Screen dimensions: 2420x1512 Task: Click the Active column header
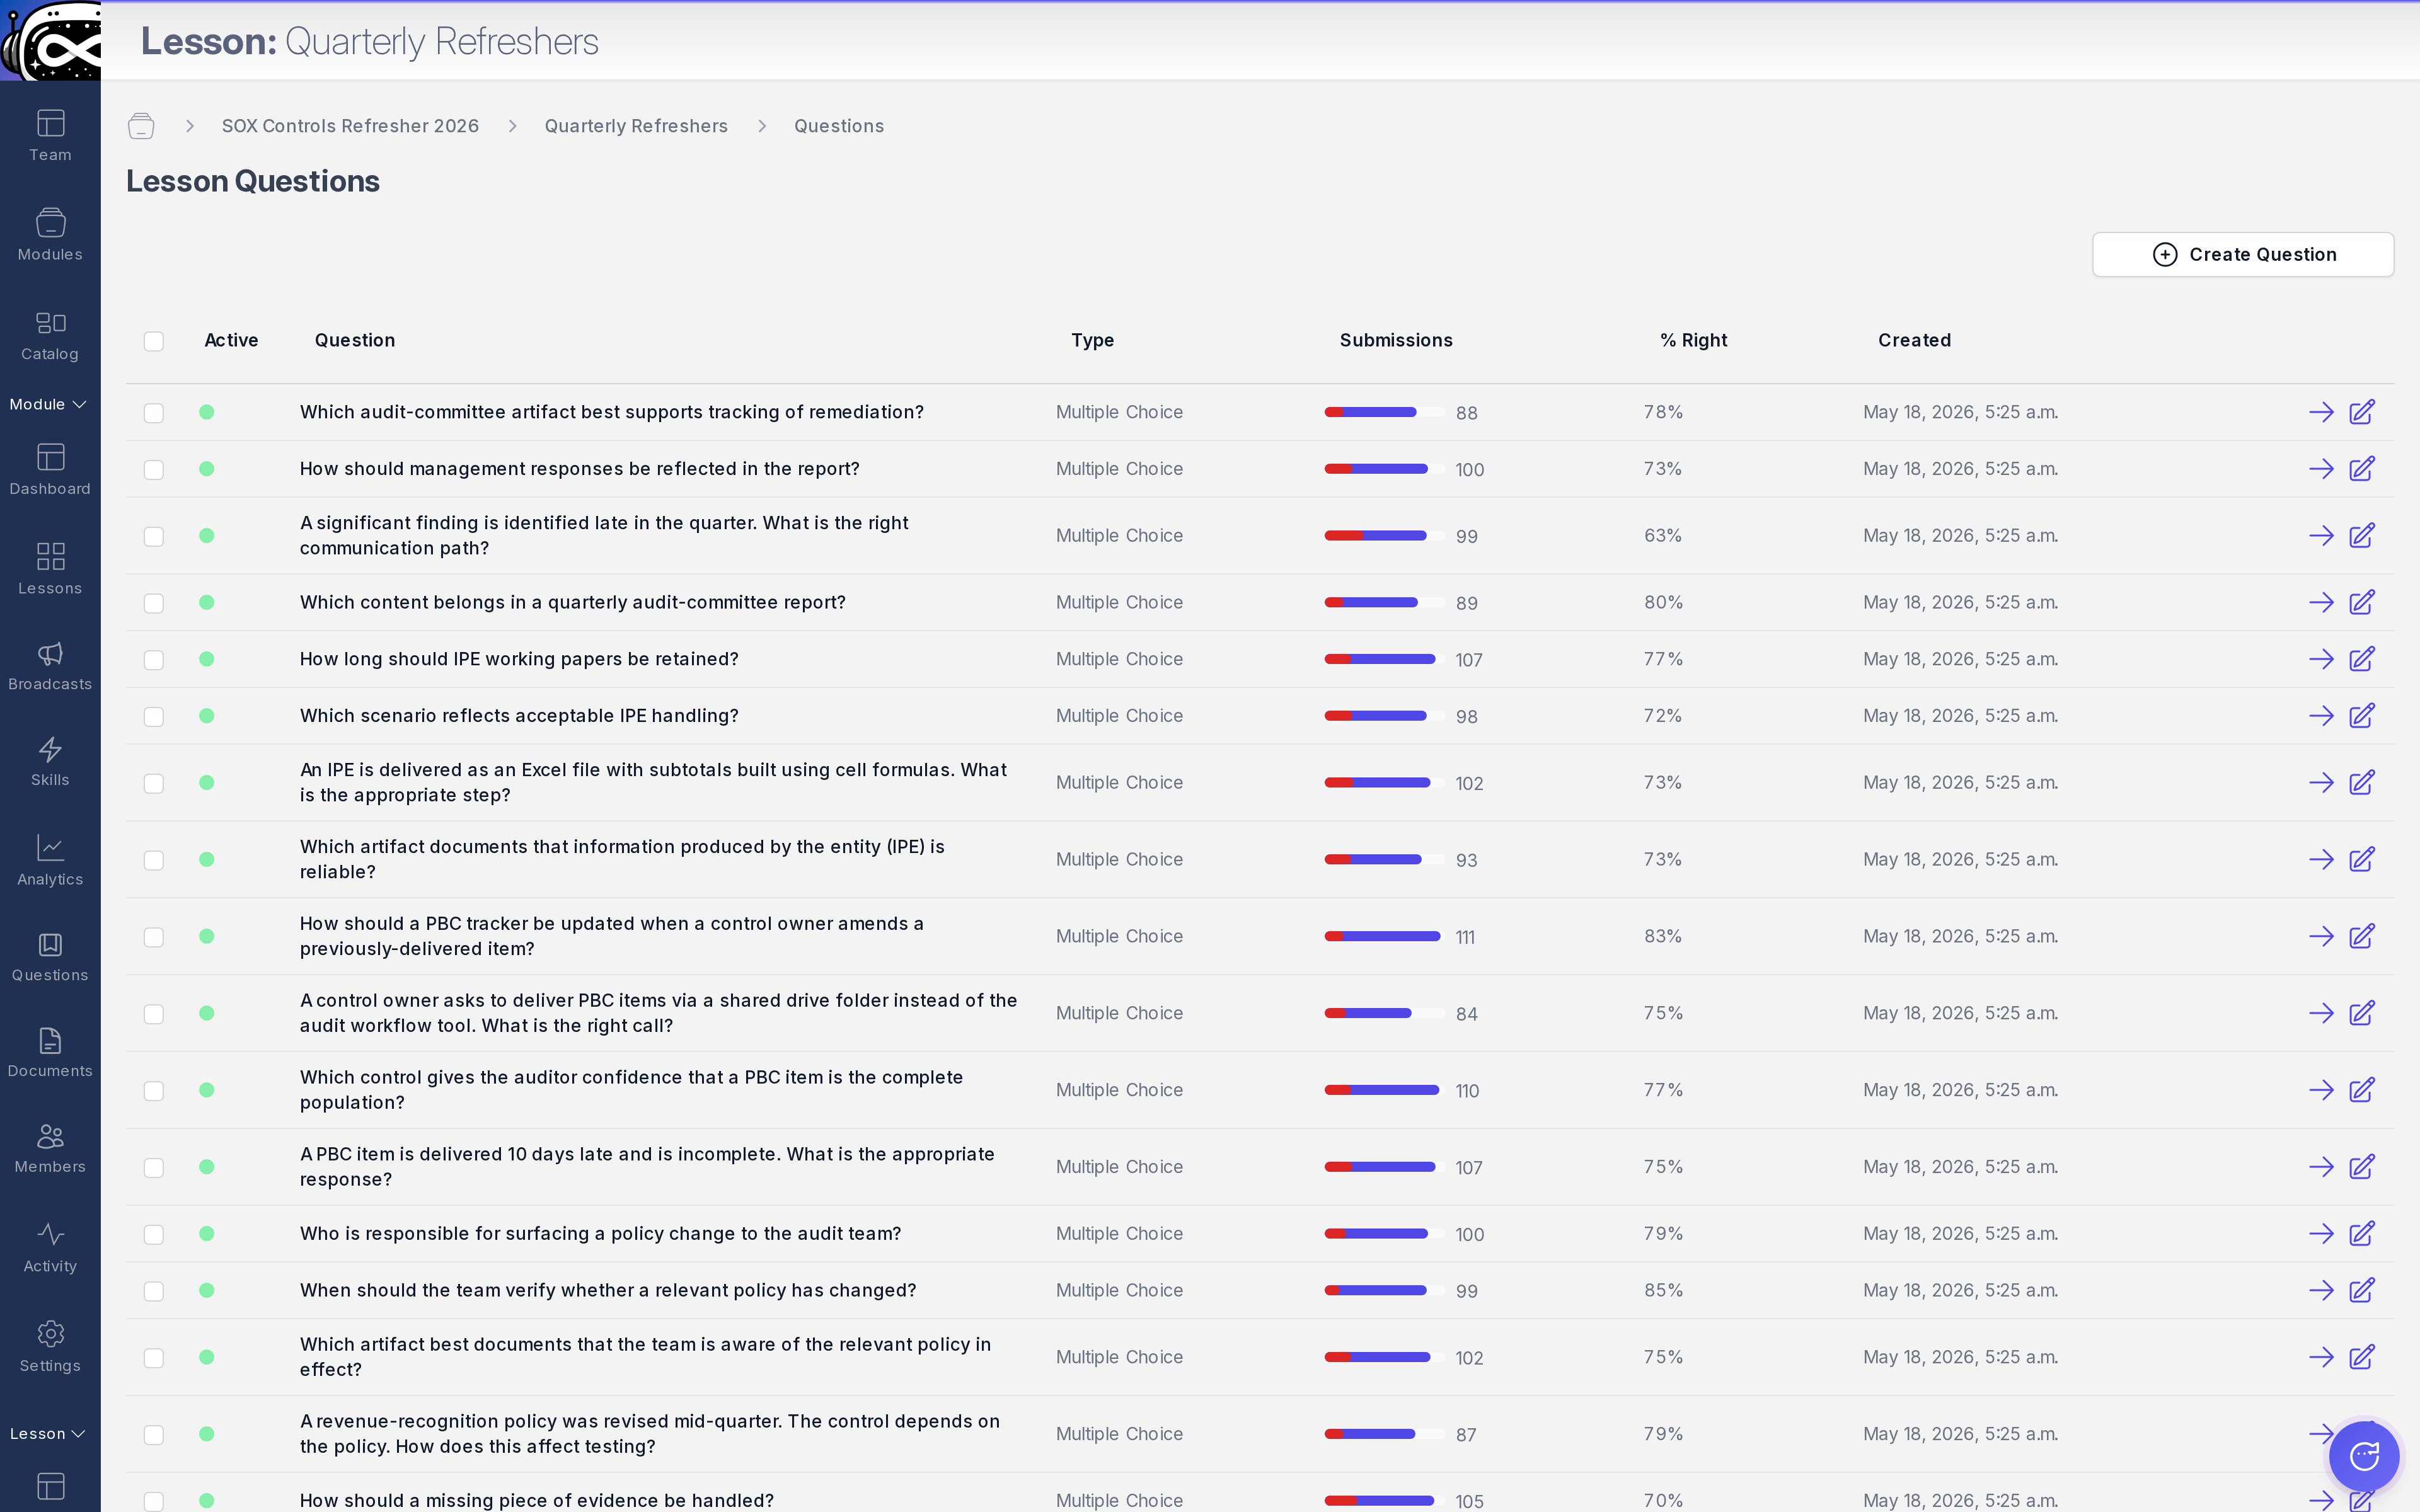click(231, 340)
